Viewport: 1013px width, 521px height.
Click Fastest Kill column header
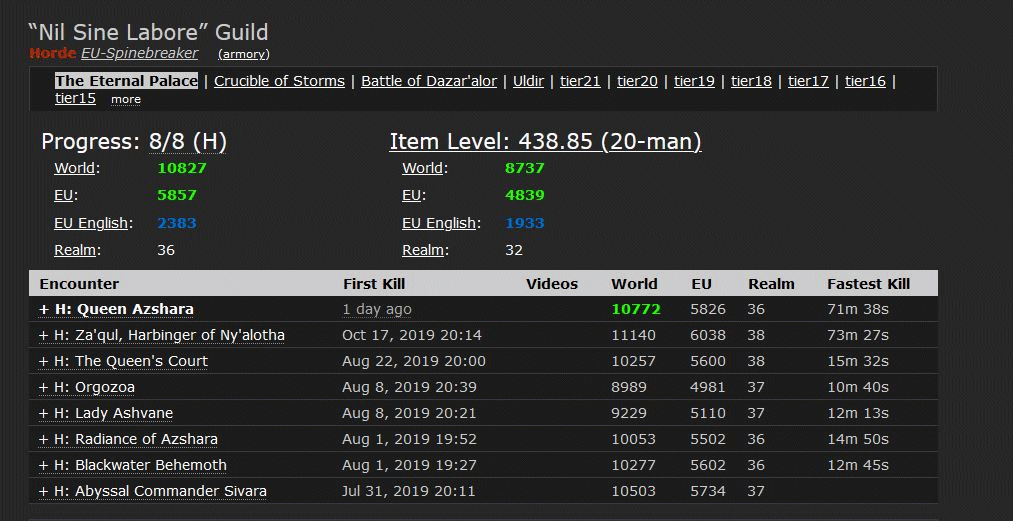[x=868, y=284]
